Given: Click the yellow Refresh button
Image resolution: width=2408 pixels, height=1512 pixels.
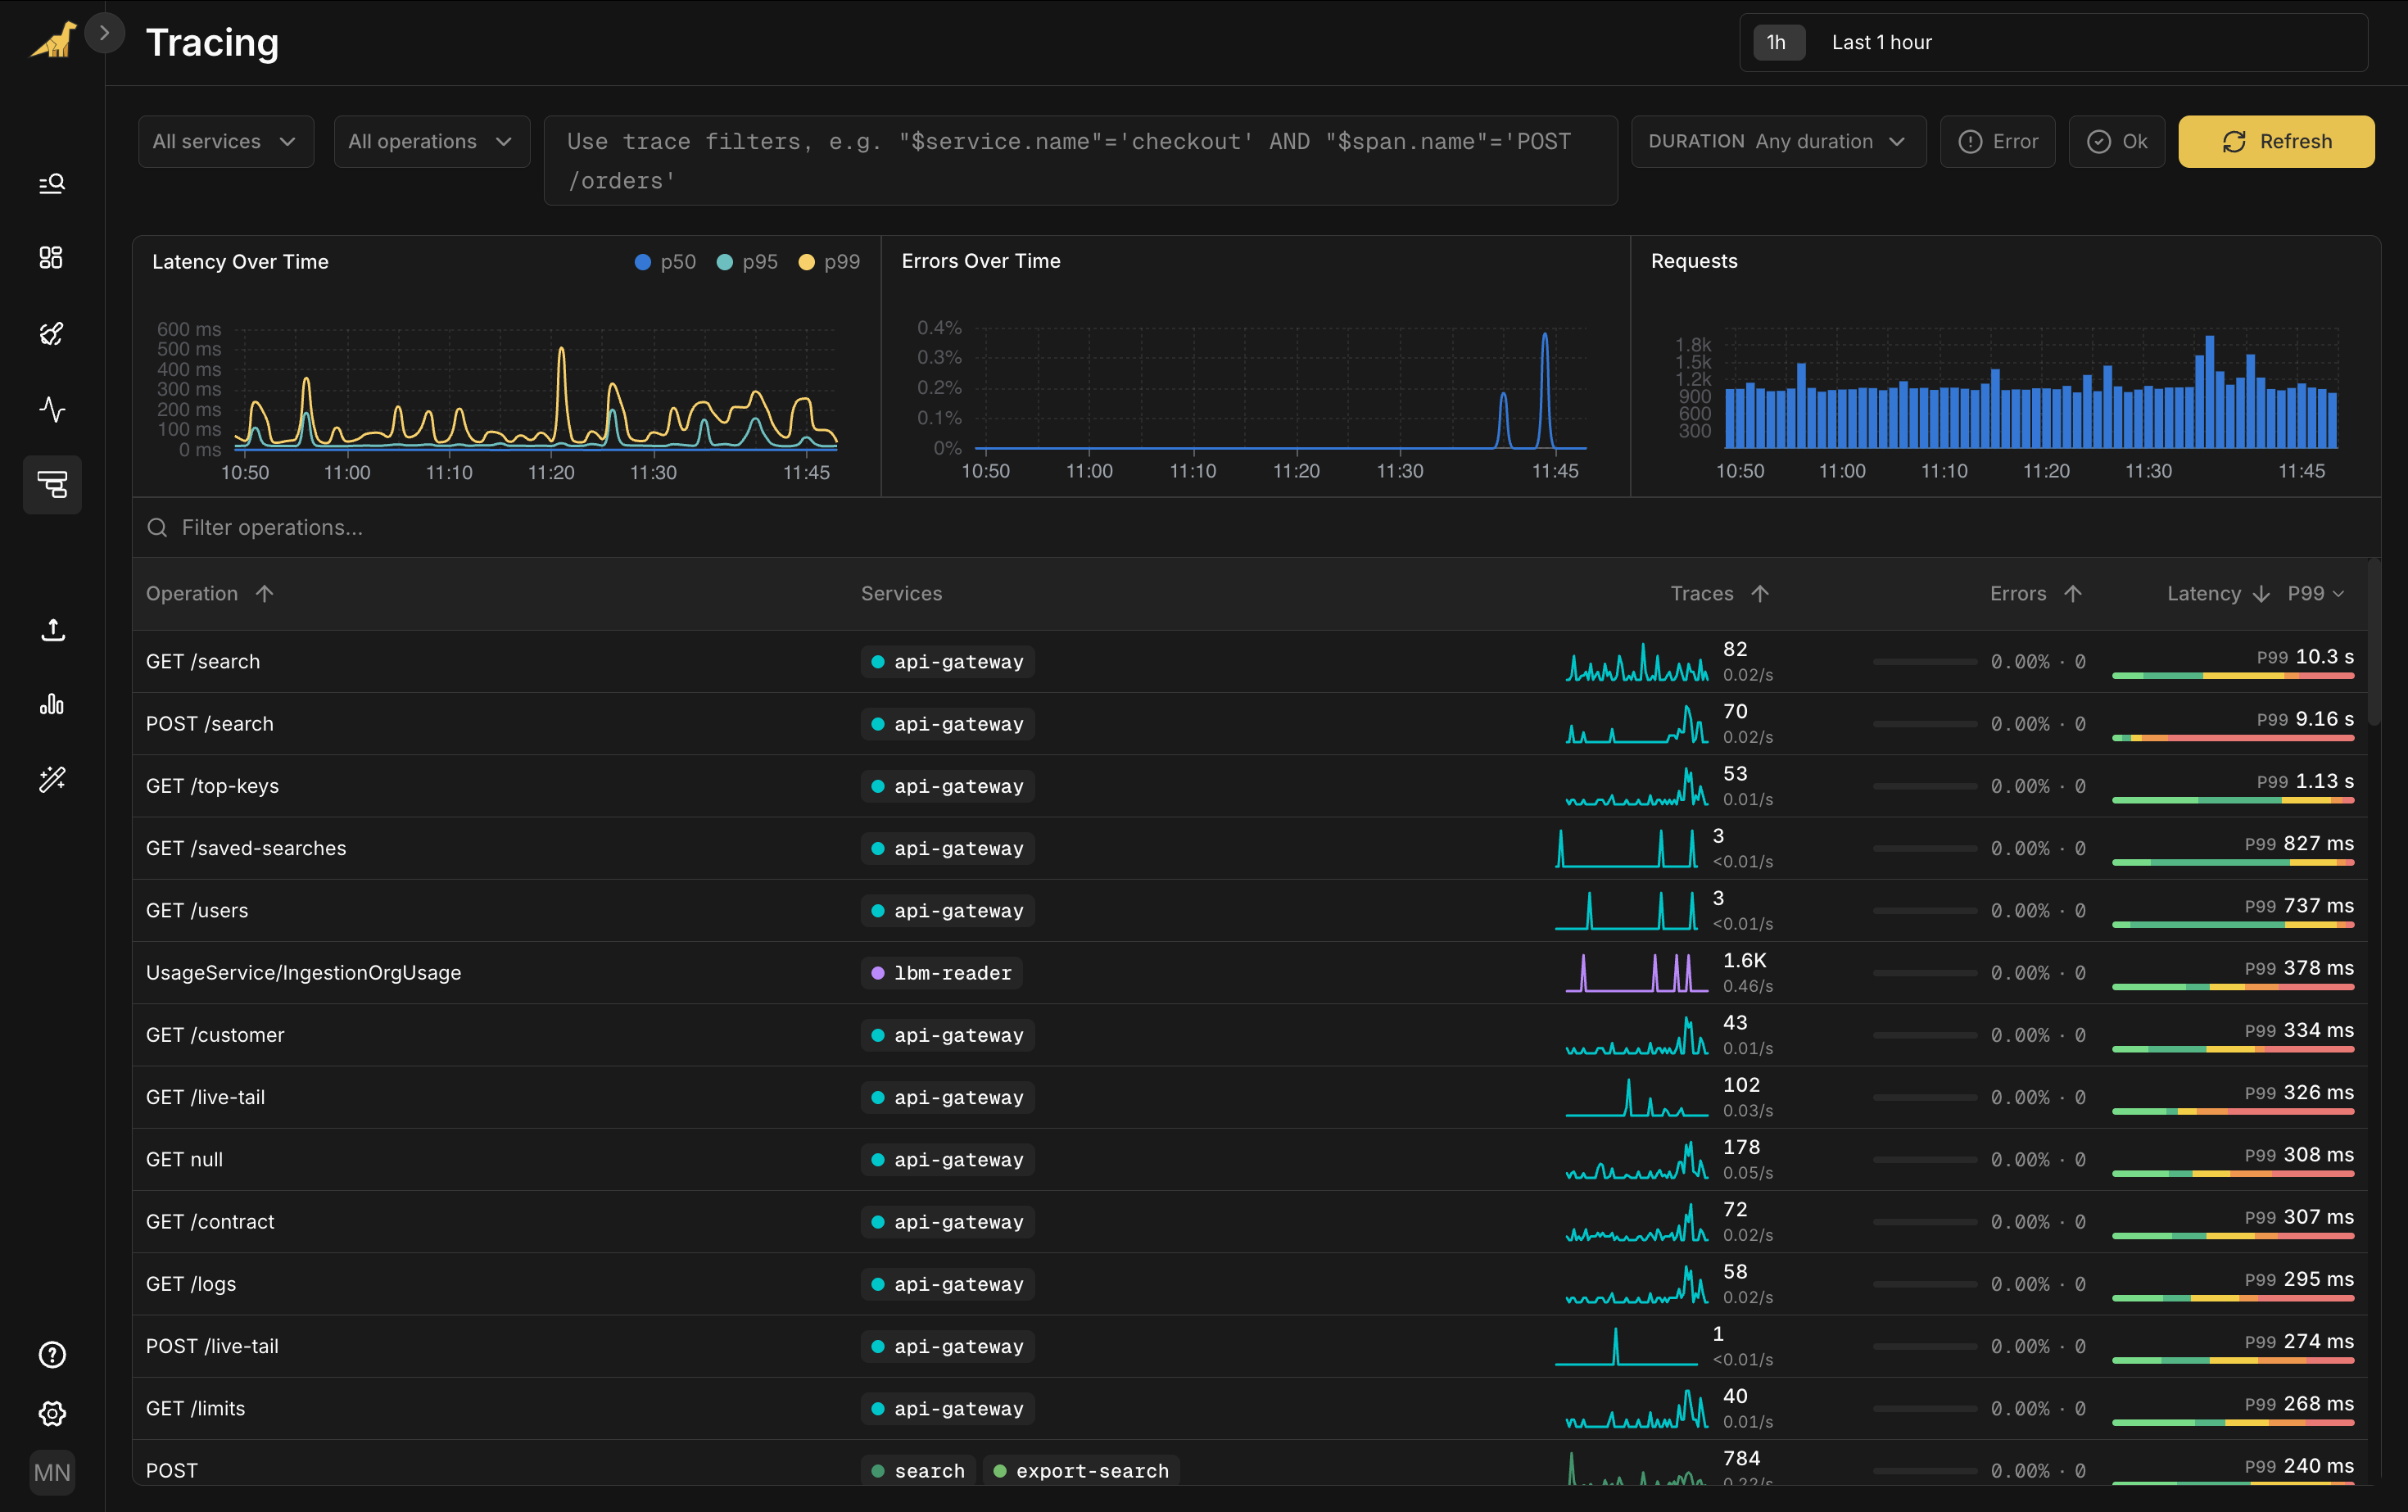Looking at the screenshot, I should click(2276, 141).
